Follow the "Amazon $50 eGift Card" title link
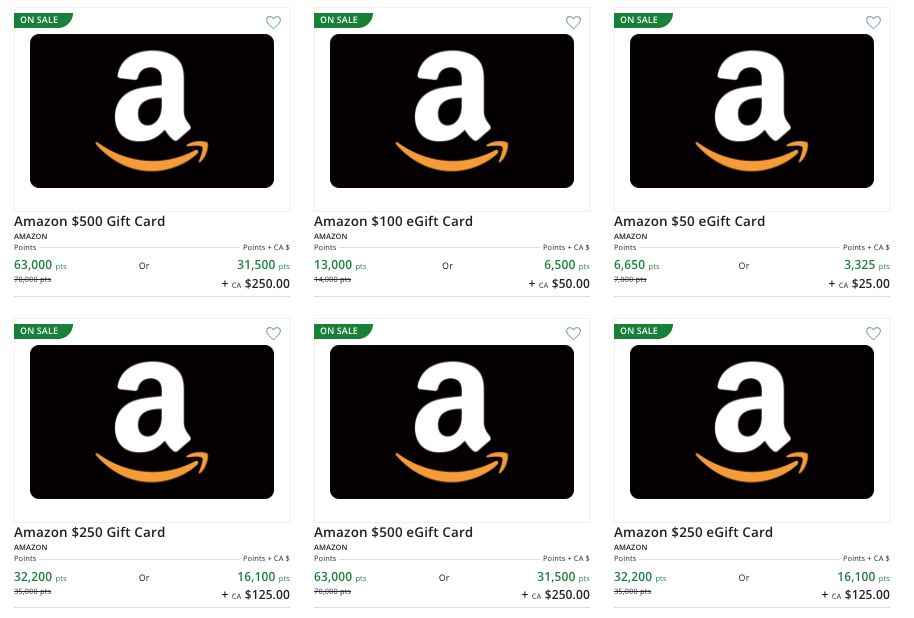The image size is (914, 618). pyautogui.click(x=689, y=221)
